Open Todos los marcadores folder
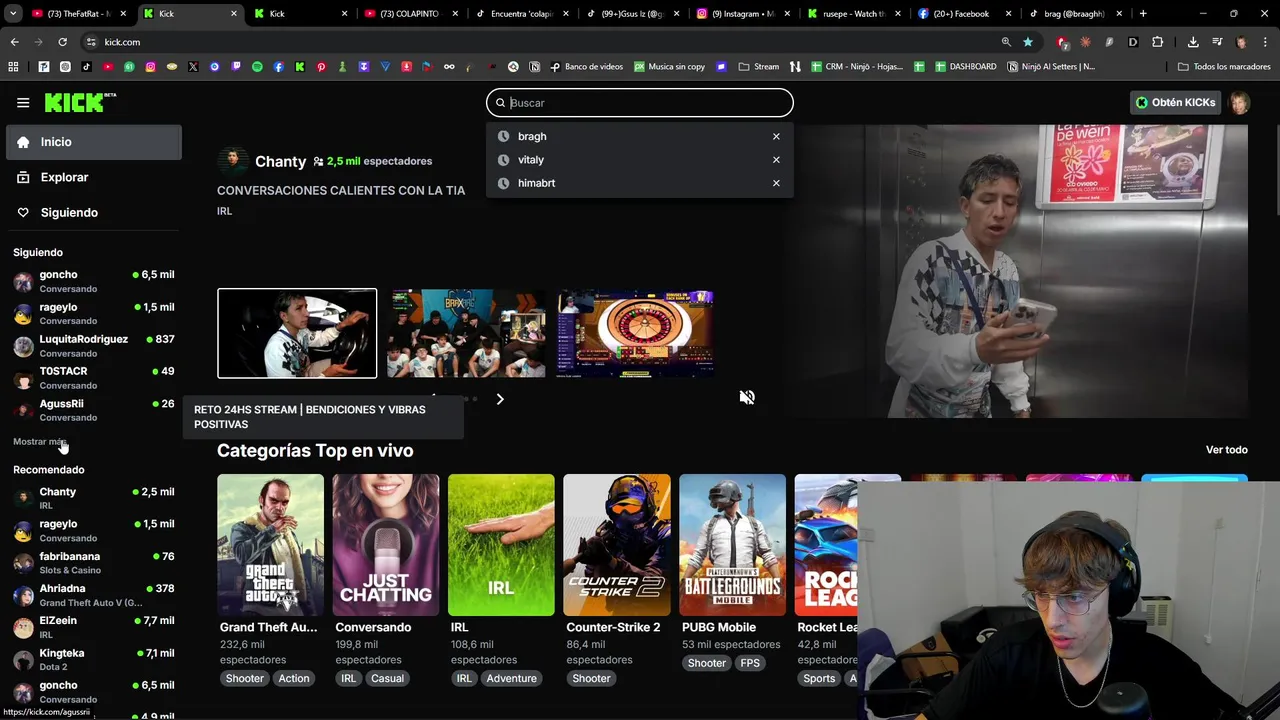Viewport: 1280px width, 720px height. (1224, 67)
